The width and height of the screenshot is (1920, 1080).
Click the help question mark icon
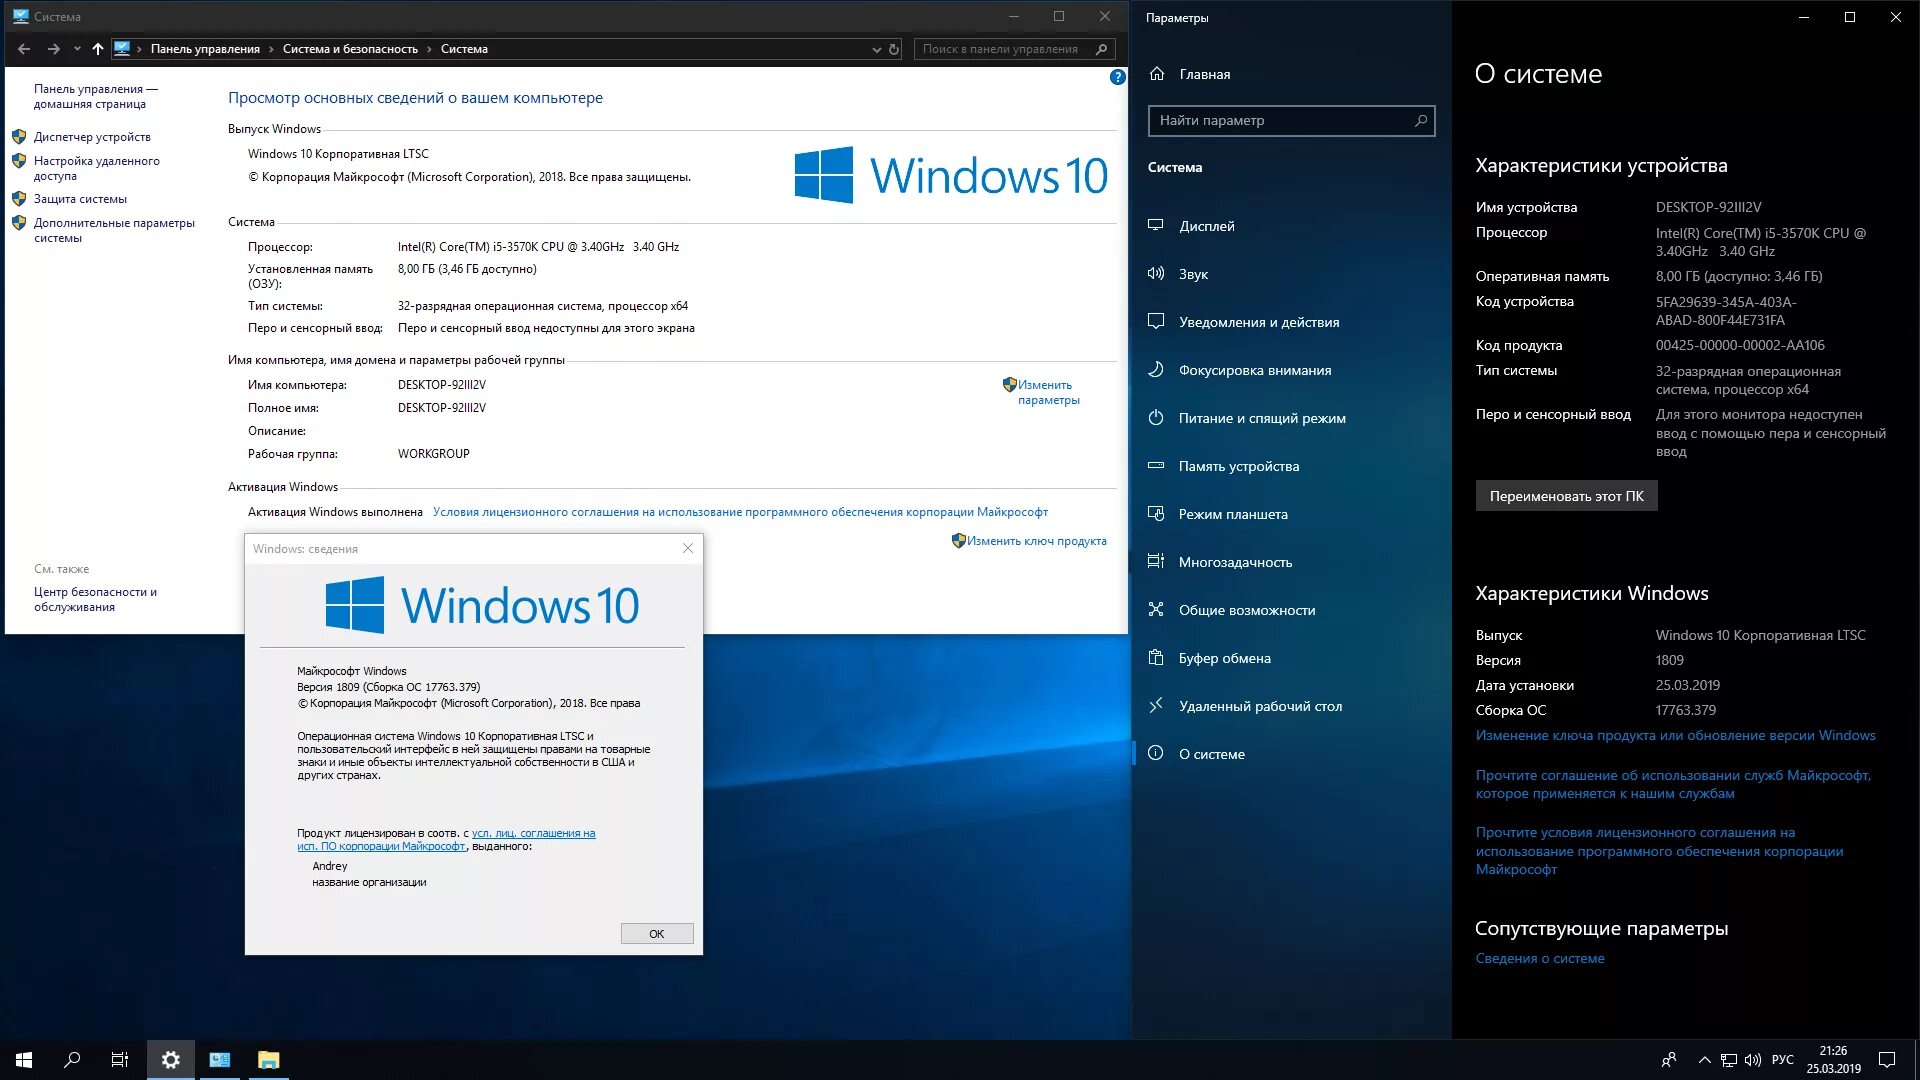pos(1117,77)
